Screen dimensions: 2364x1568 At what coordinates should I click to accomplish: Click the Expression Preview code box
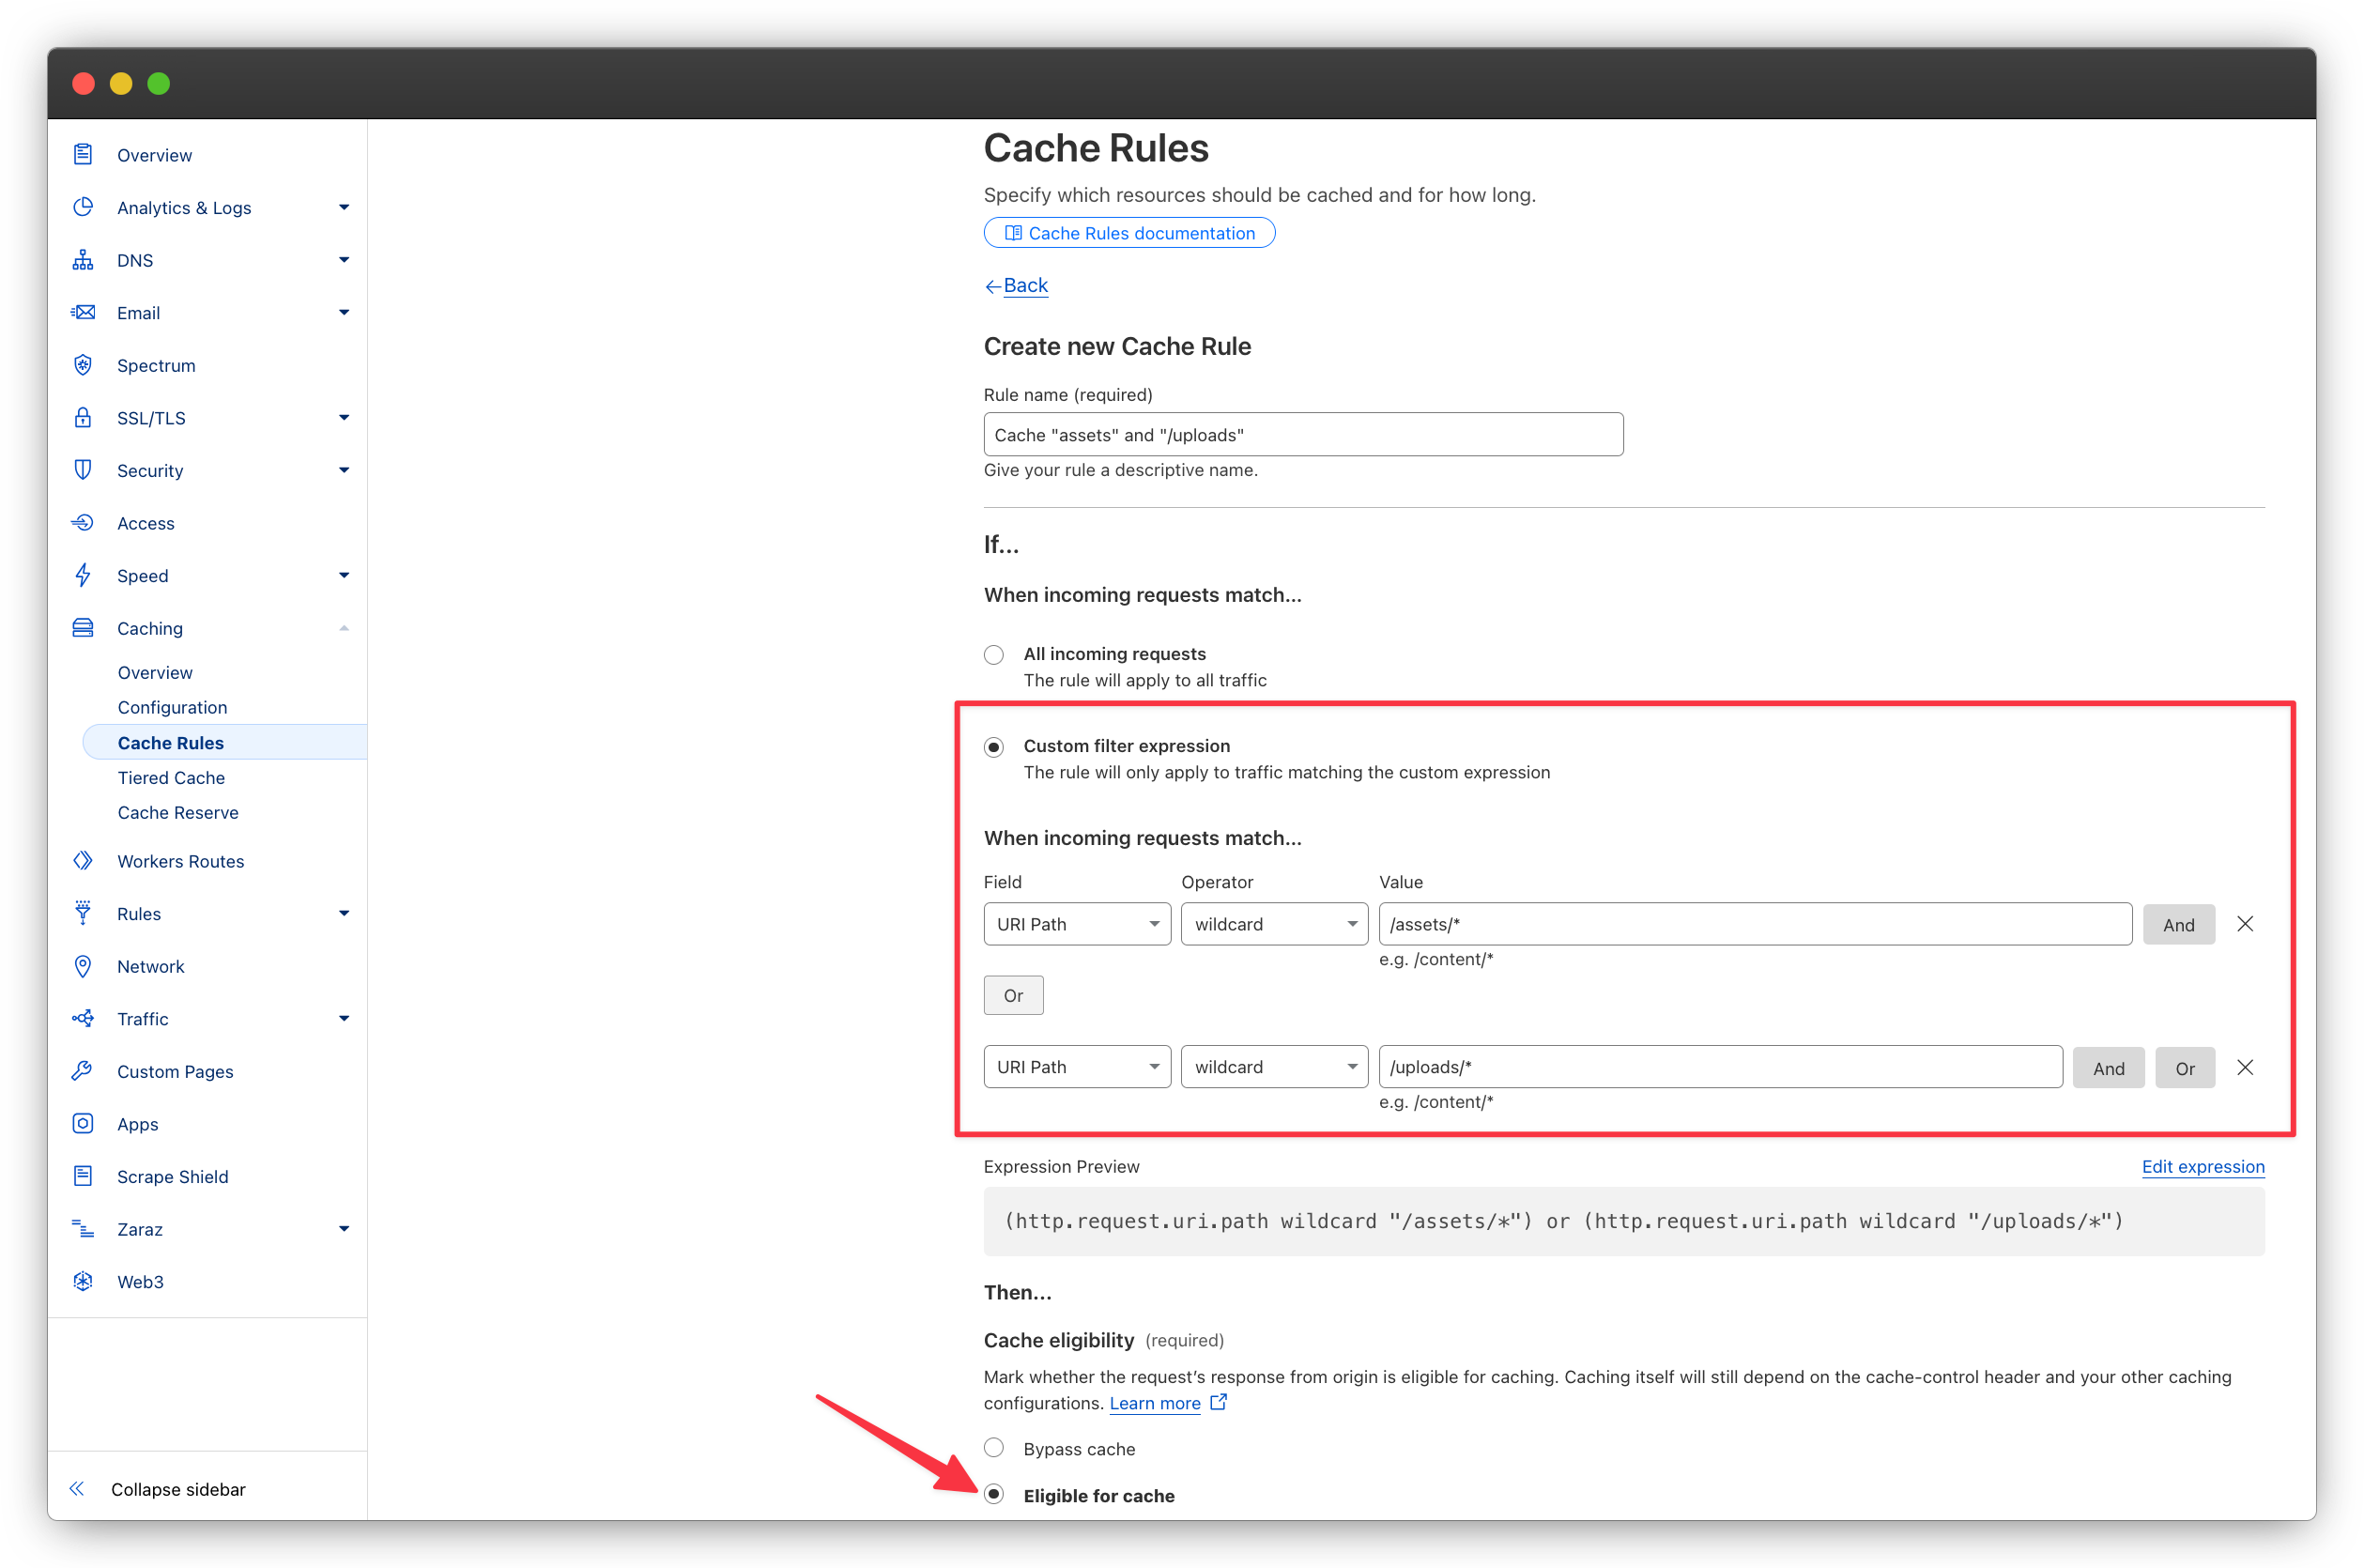pos(1624,1221)
